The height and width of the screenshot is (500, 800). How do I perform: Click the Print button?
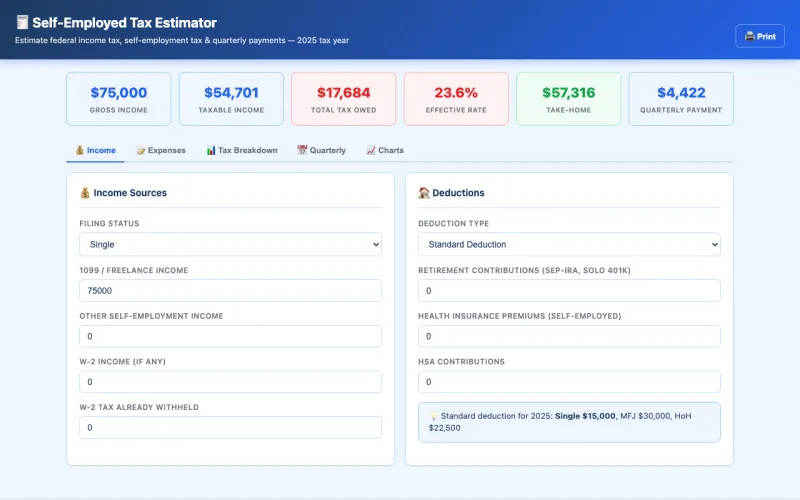click(x=760, y=36)
